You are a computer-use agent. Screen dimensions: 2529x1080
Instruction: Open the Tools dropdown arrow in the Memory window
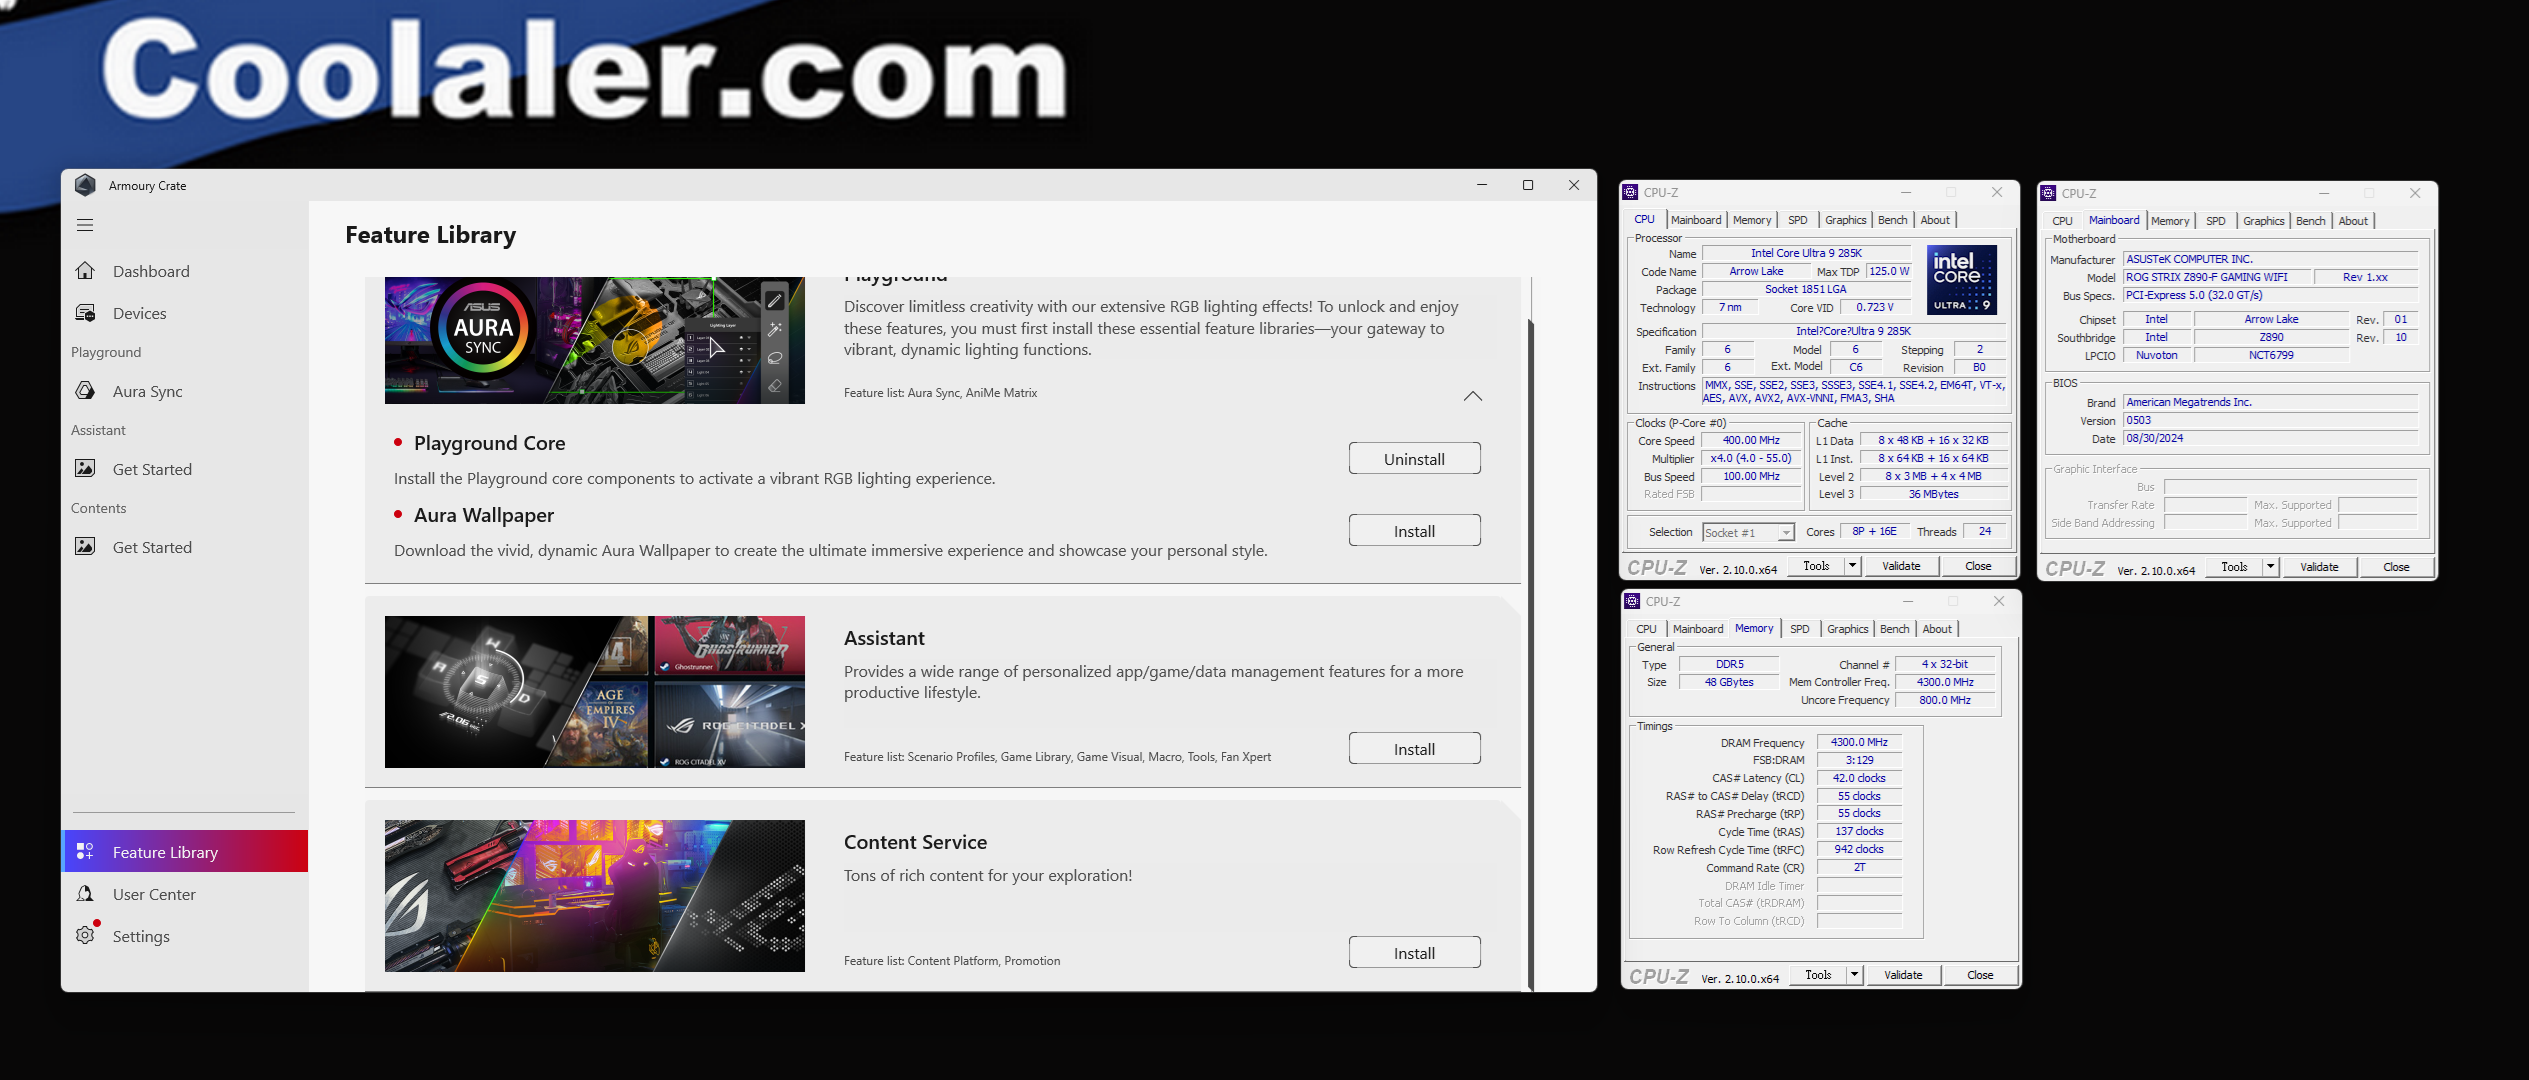(1853, 975)
